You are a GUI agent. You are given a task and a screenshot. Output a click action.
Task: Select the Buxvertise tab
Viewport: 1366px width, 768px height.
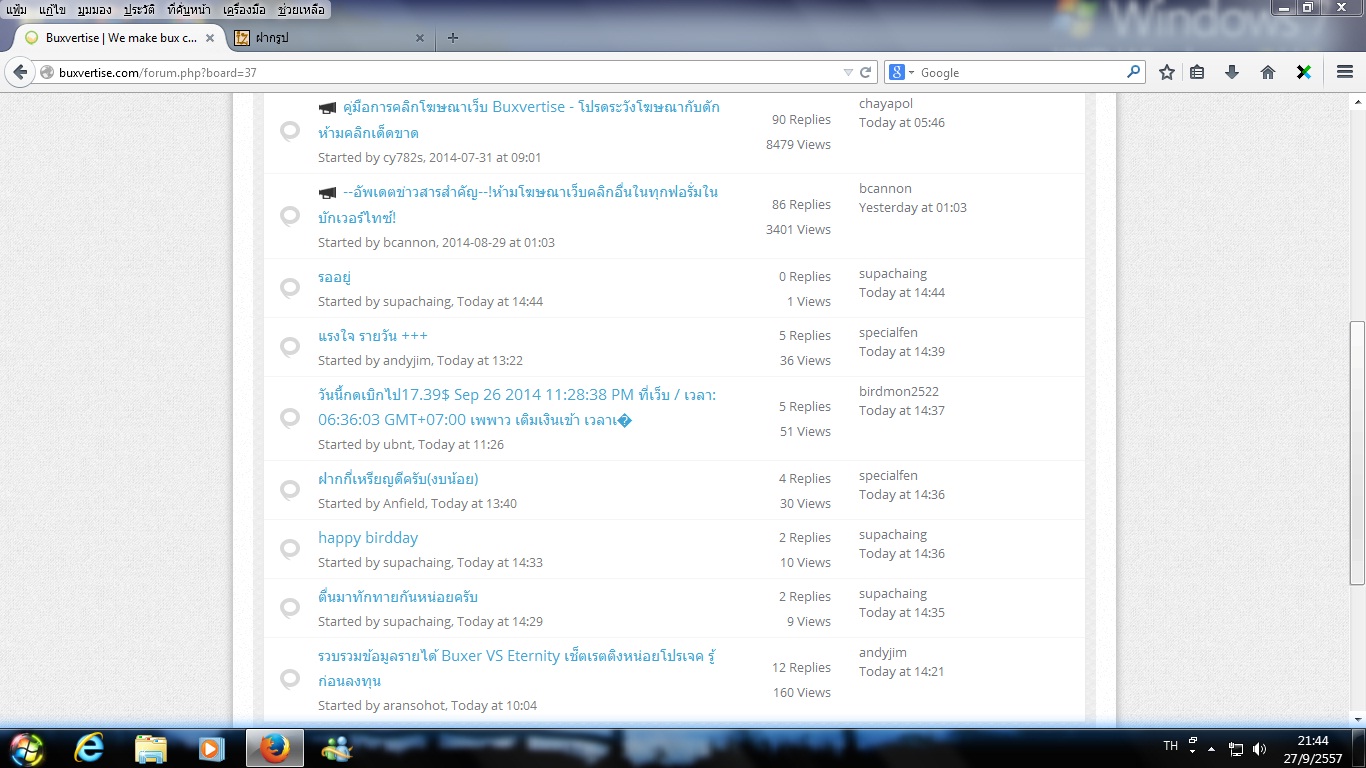119,38
